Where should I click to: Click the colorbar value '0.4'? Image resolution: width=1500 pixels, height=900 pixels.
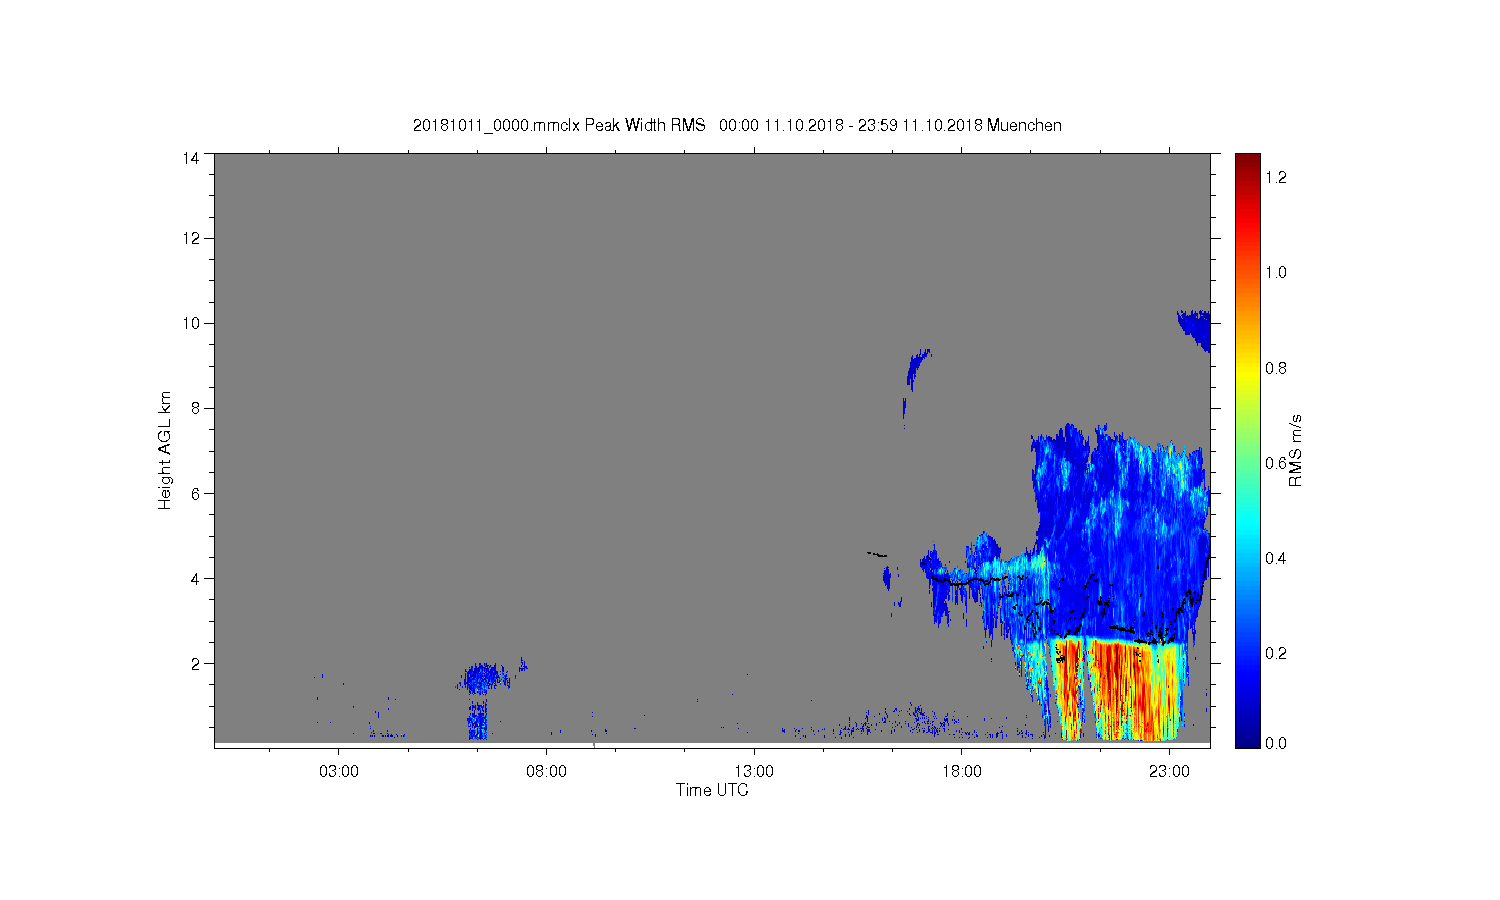pos(1276,557)
